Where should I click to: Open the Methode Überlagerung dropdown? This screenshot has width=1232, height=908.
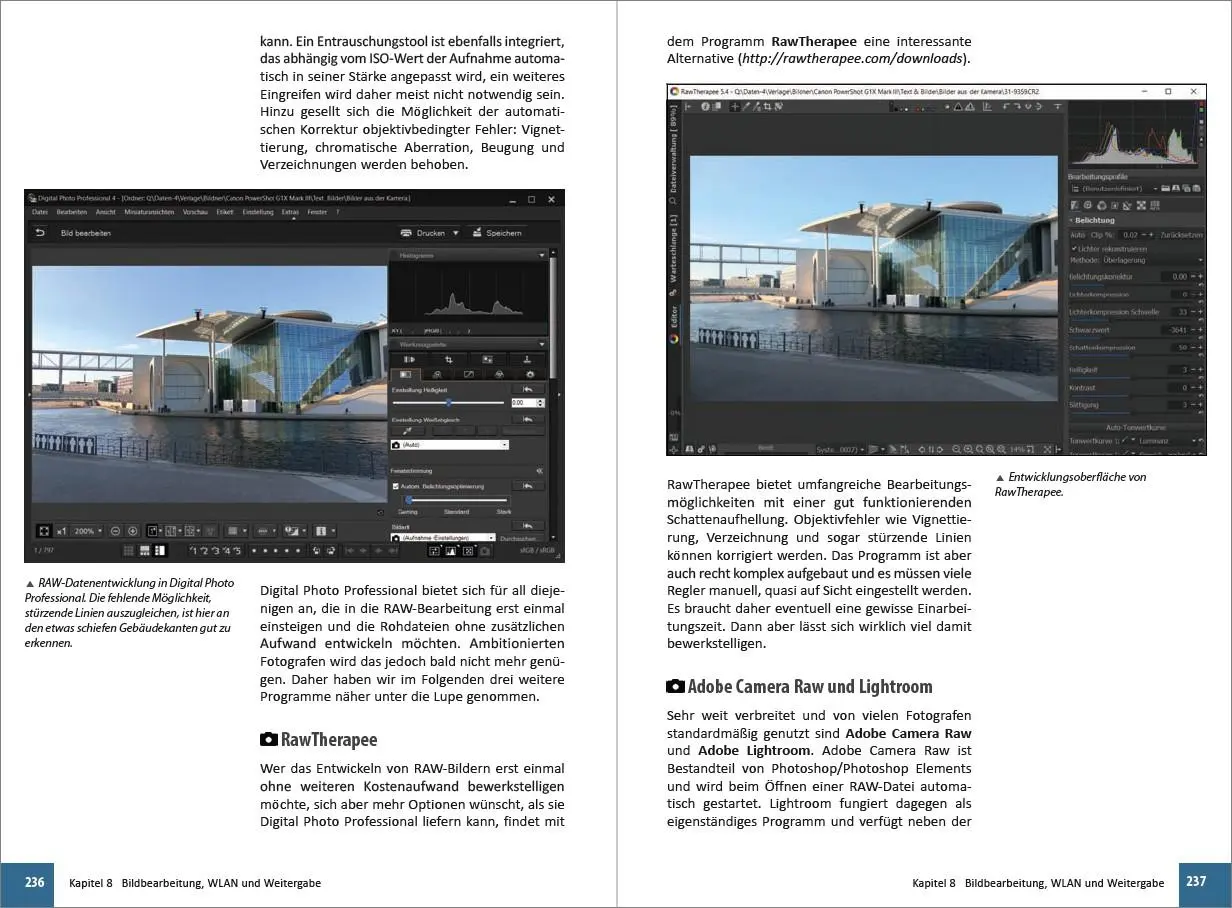click(1153, 260)
